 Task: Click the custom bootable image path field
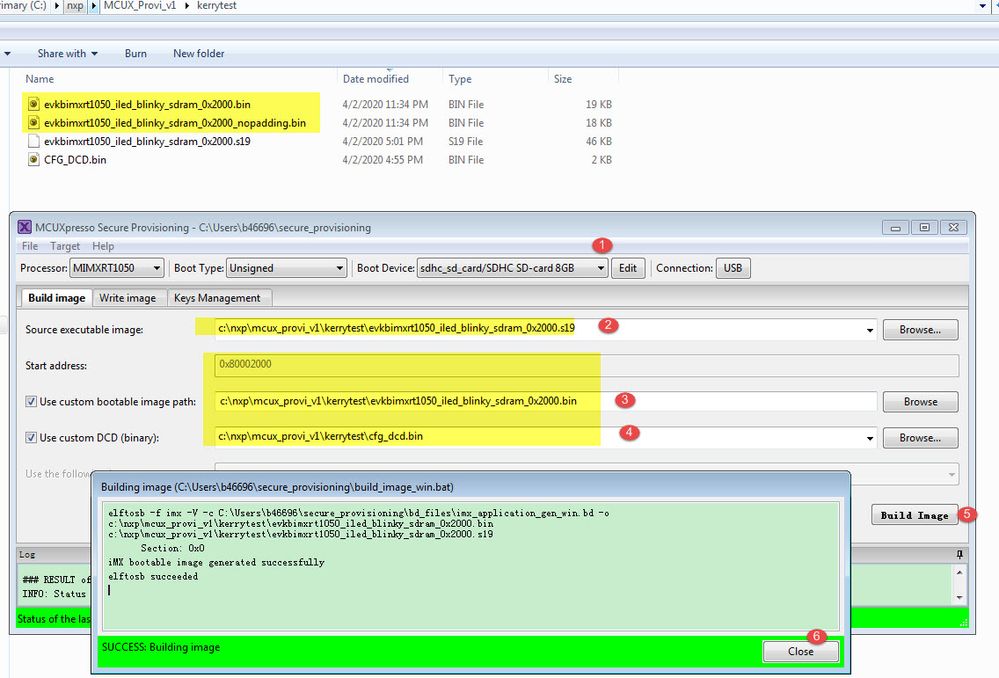(x=546, y=401)
